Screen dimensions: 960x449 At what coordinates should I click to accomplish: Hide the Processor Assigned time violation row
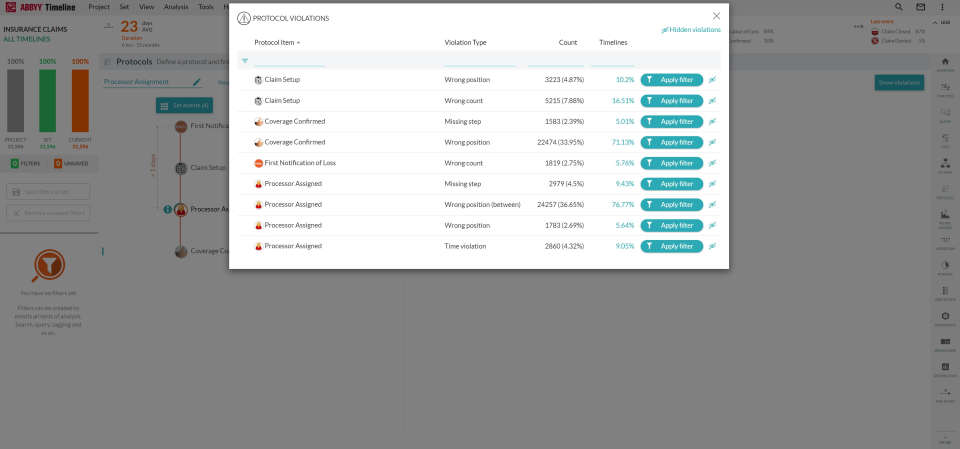[712, 246]
